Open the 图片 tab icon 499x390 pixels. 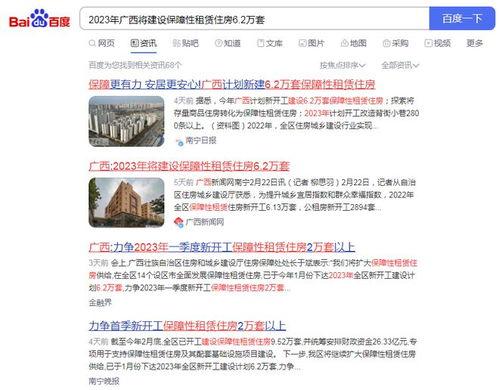click(x=302, y=43)
